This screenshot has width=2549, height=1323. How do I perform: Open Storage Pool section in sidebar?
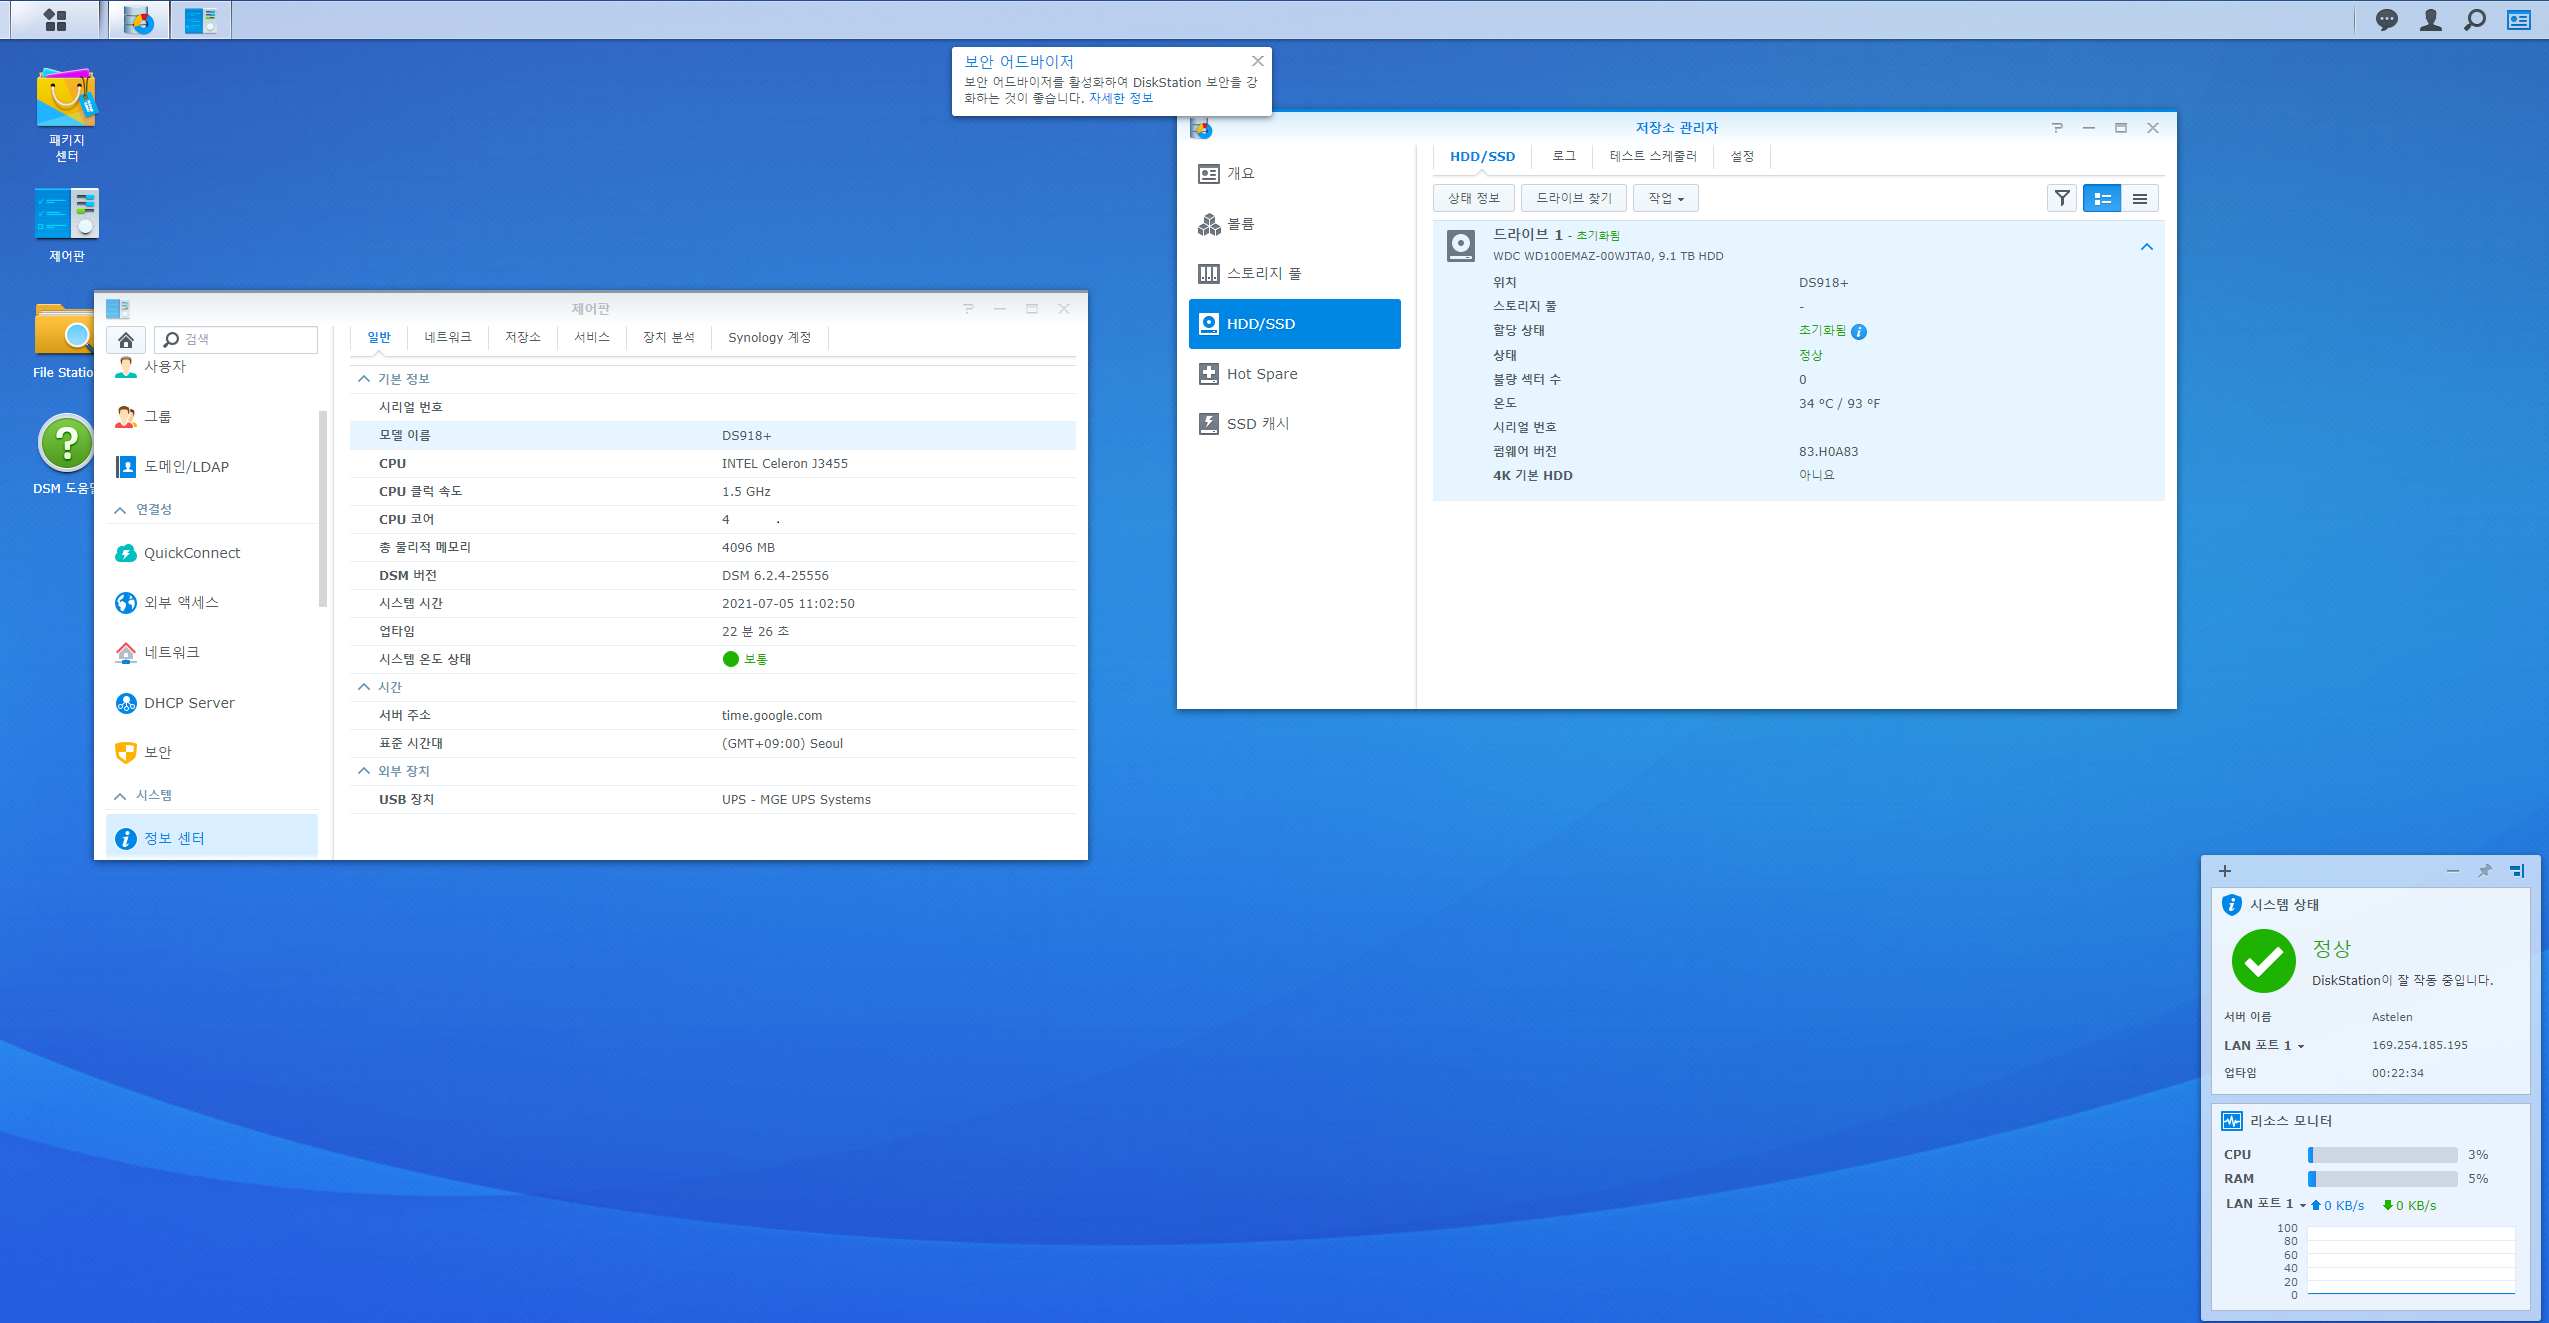tap(1263, 273)
